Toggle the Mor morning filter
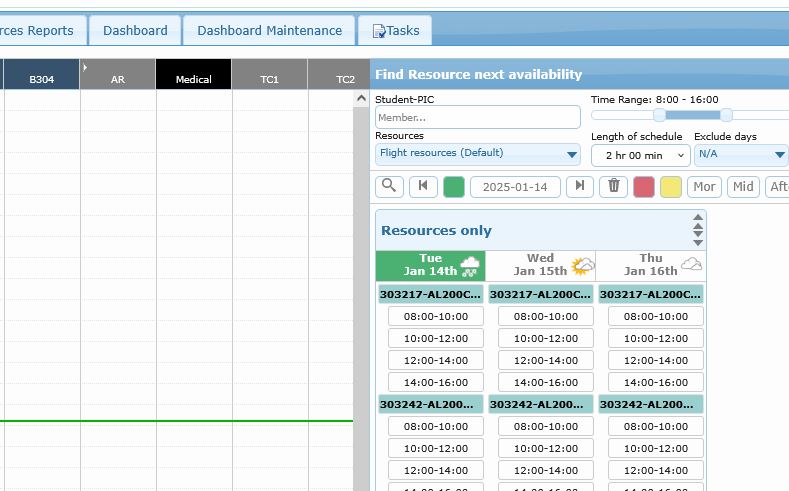The image size is (789, 491). coord(704,187)
